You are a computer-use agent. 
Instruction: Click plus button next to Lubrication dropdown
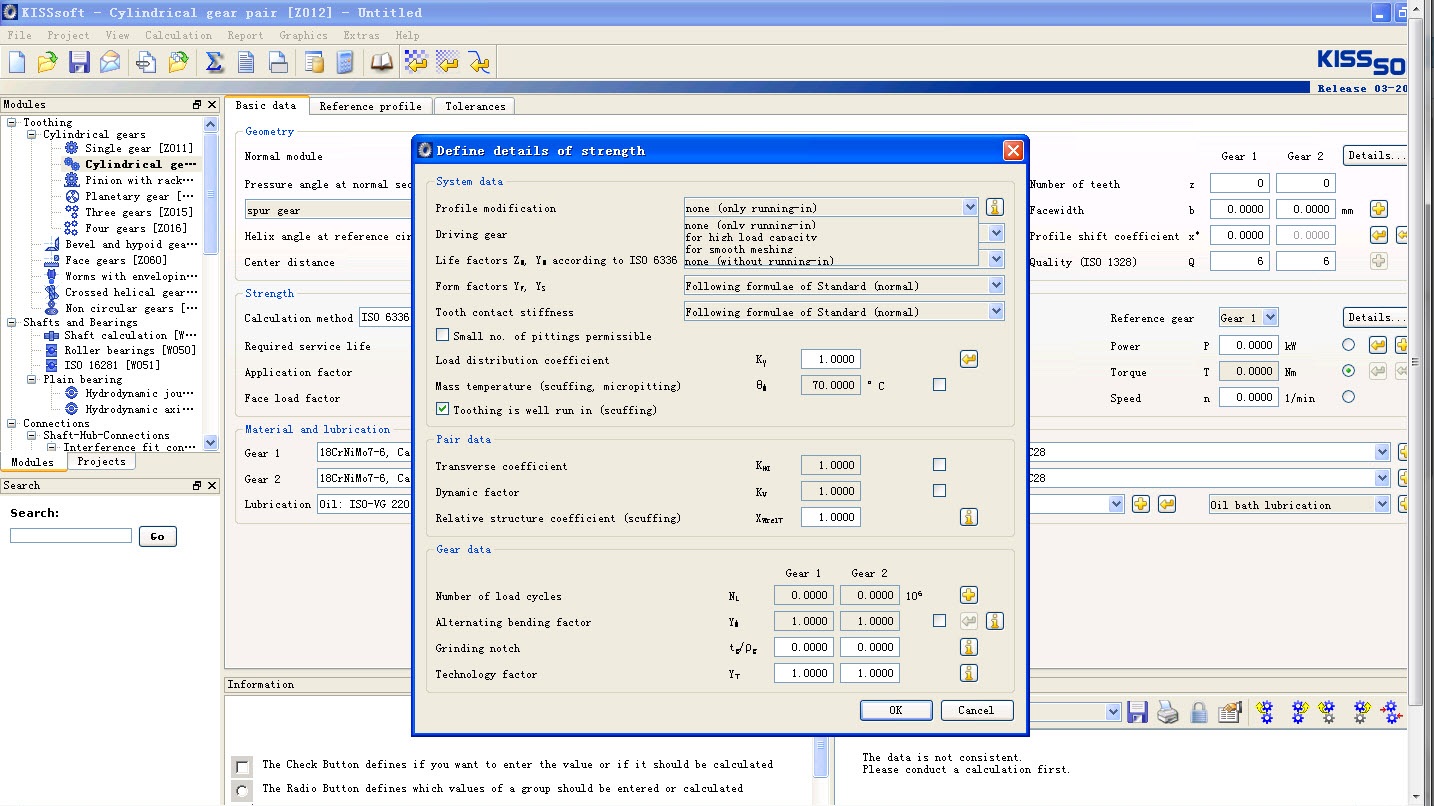1140,504
